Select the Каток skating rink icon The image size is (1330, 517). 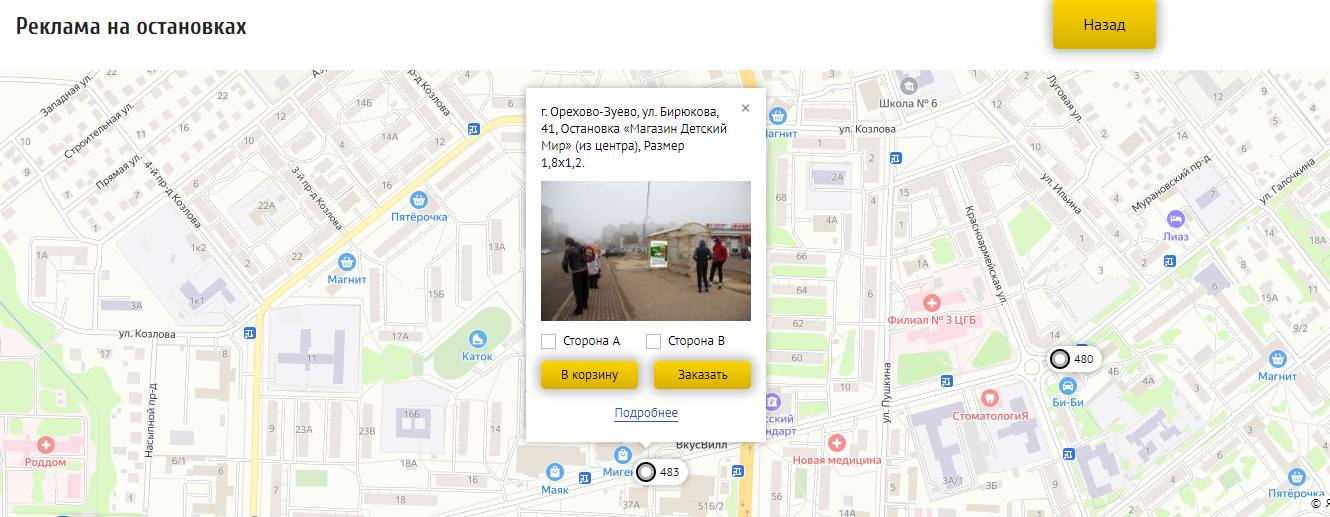pyautogui.click(x=477, y=340)
